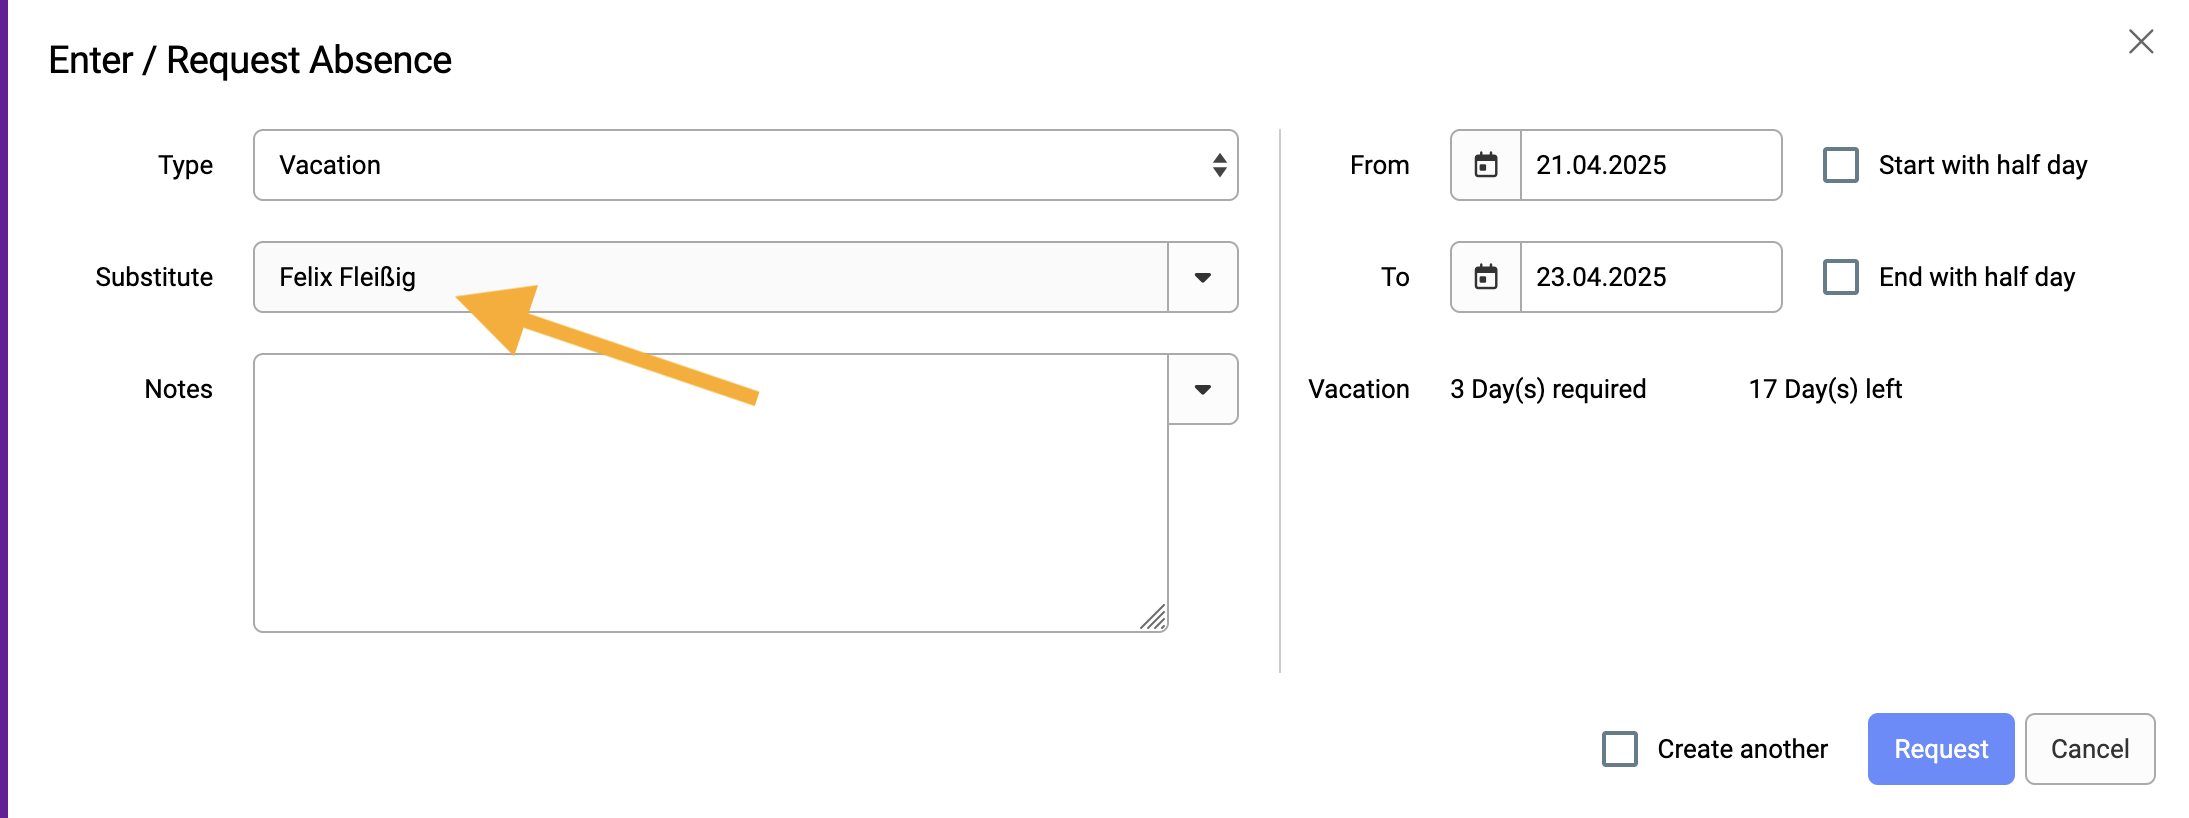2189x818 pixels.
Task: Submit the absence with Request button
Action: (1941, 749)
